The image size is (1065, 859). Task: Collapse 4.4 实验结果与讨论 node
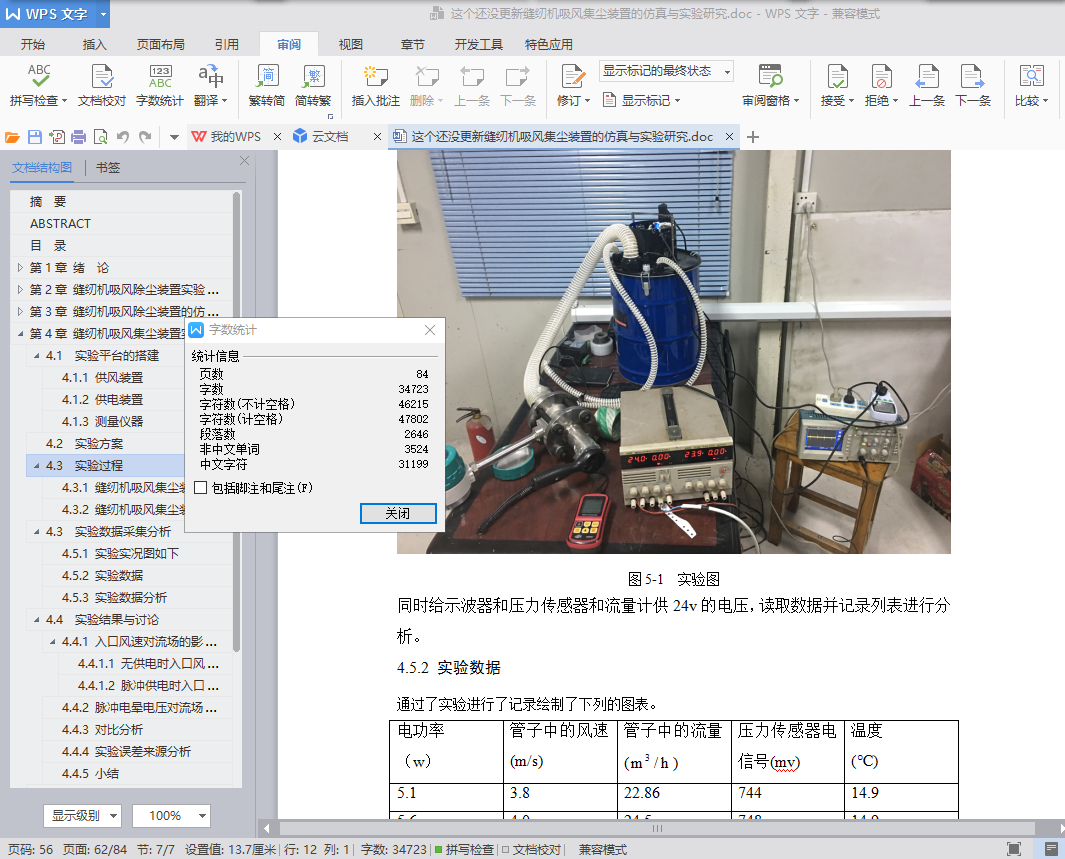click(x=37, y=619)
